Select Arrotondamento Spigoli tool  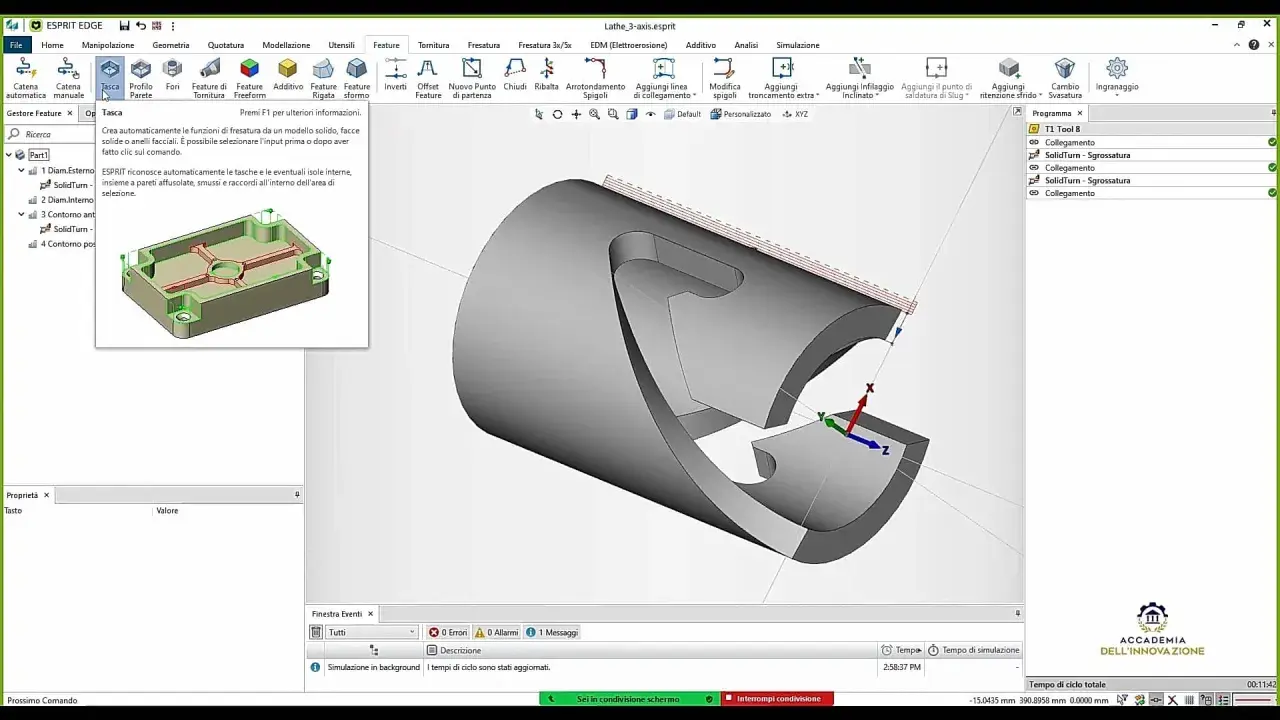coord(595,78)
